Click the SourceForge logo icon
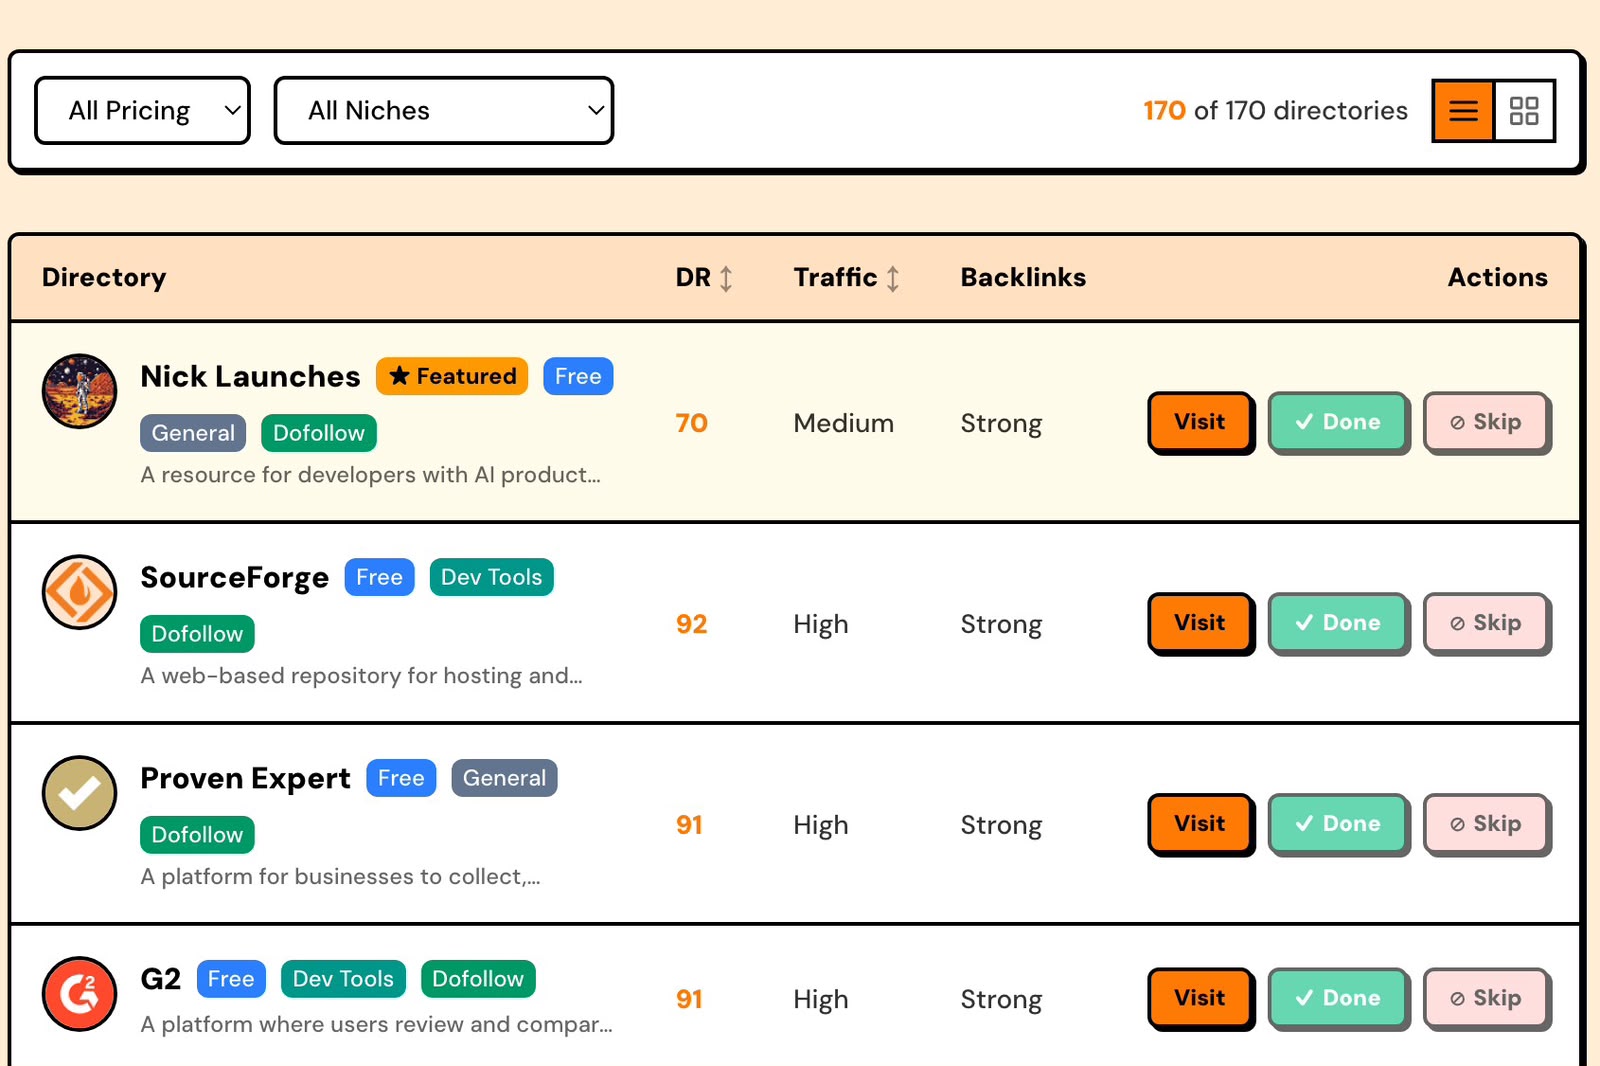This screenshot has width=1600, height=1066. 79,592
